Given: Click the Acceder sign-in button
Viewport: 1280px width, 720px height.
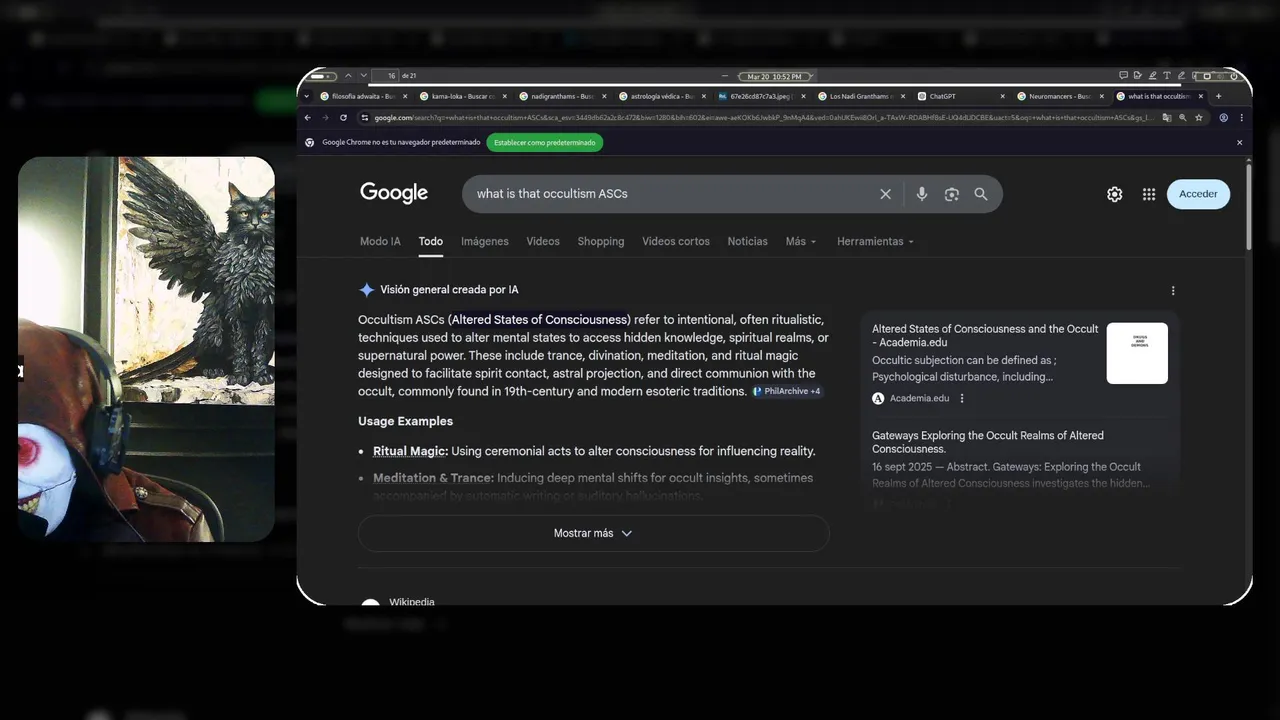Looking at the screenshot, I should pyautogui.click(x=1198, y=194).
